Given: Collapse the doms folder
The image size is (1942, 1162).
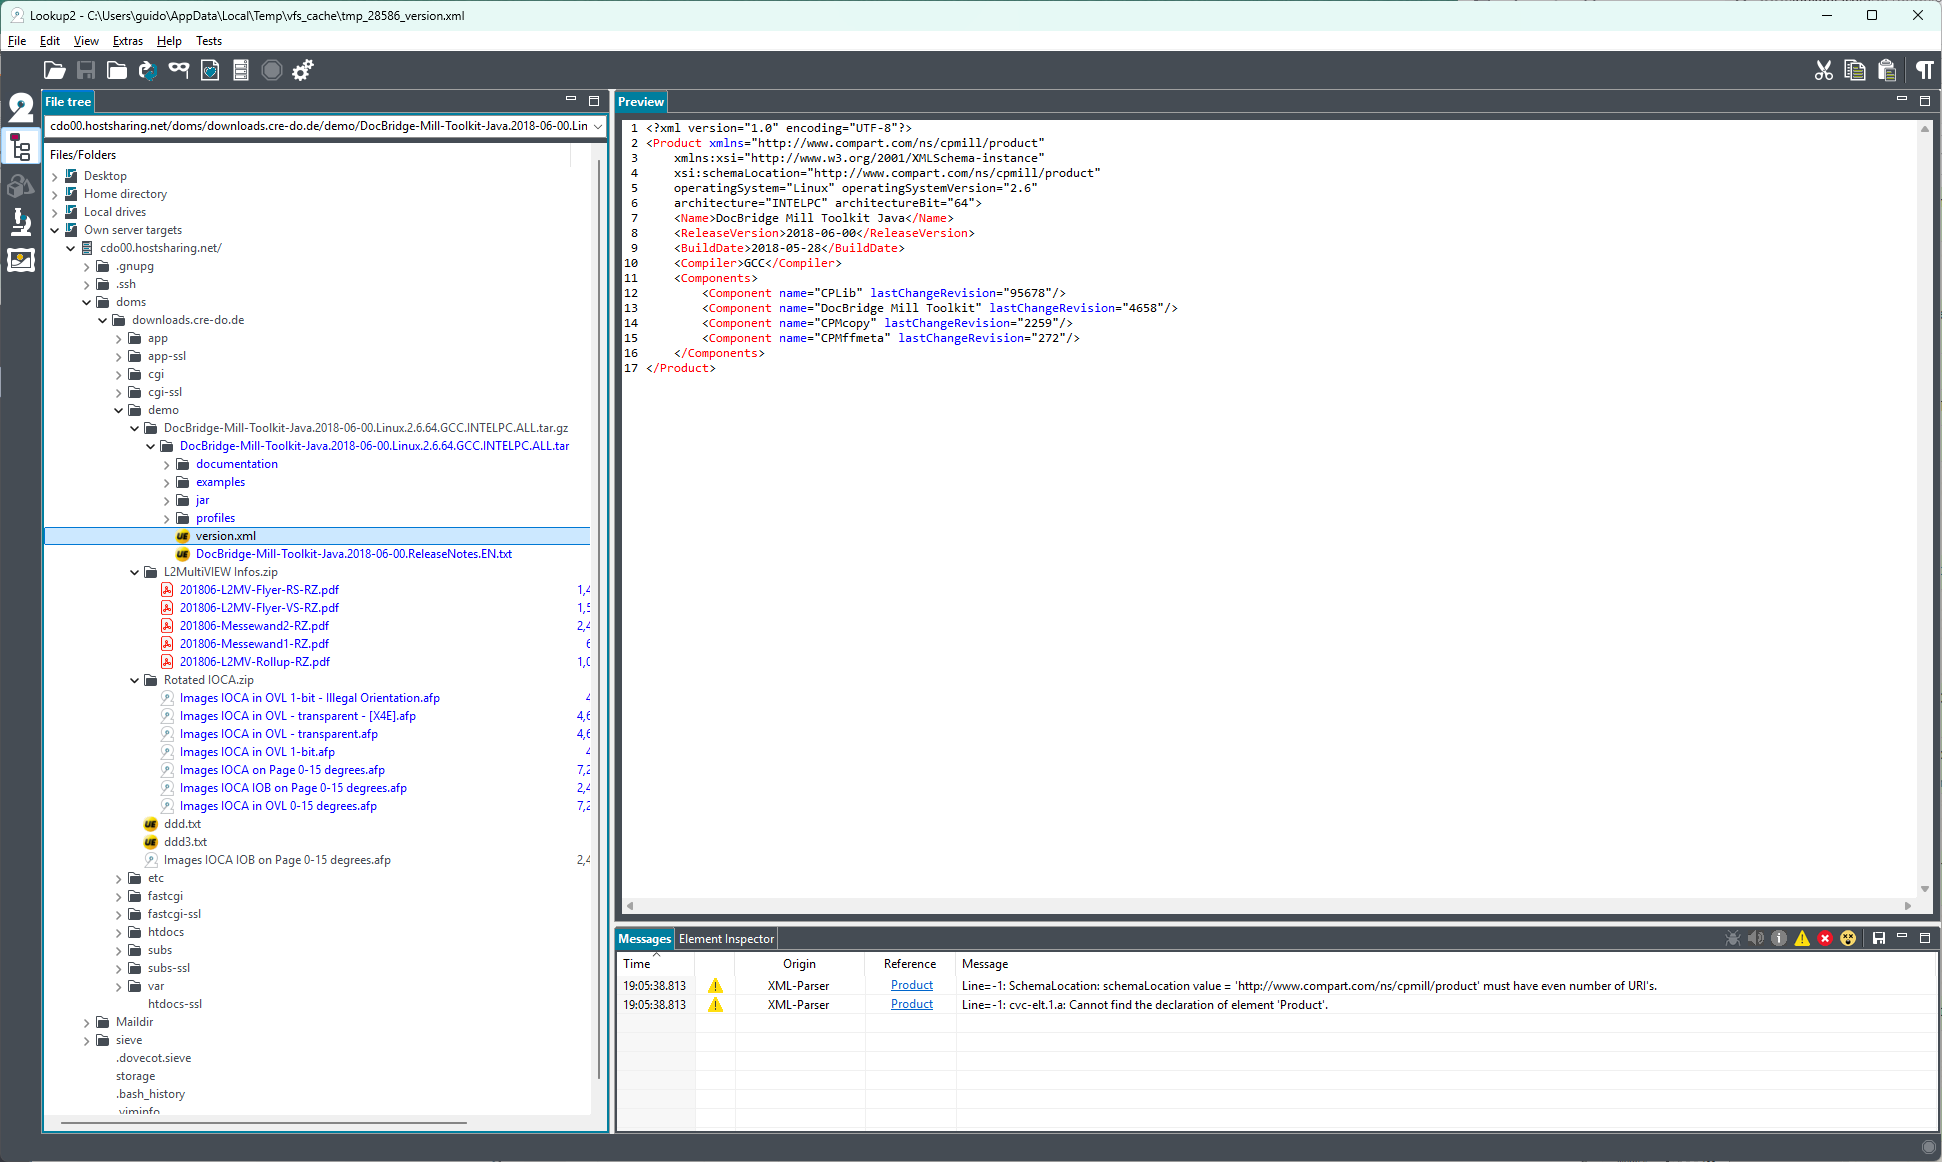Looking at the screenshot, I should tap(87, 302).
